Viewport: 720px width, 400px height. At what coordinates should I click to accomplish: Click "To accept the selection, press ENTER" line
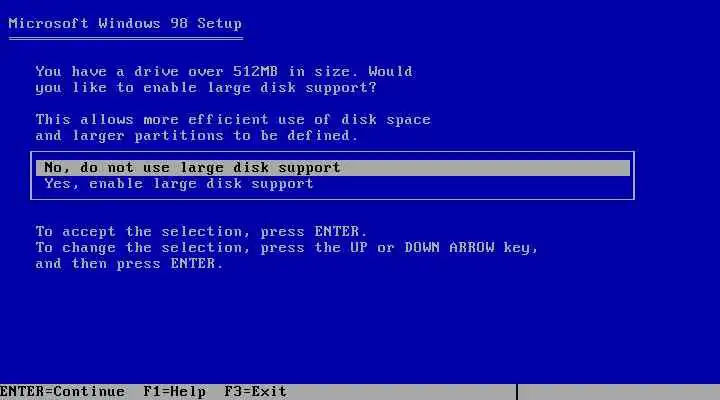(201, 231)
